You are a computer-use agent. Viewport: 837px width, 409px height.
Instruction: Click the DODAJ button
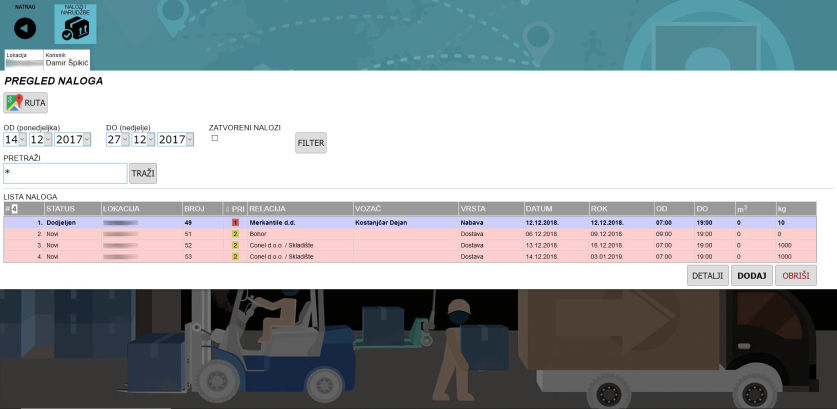click(753, 275)
